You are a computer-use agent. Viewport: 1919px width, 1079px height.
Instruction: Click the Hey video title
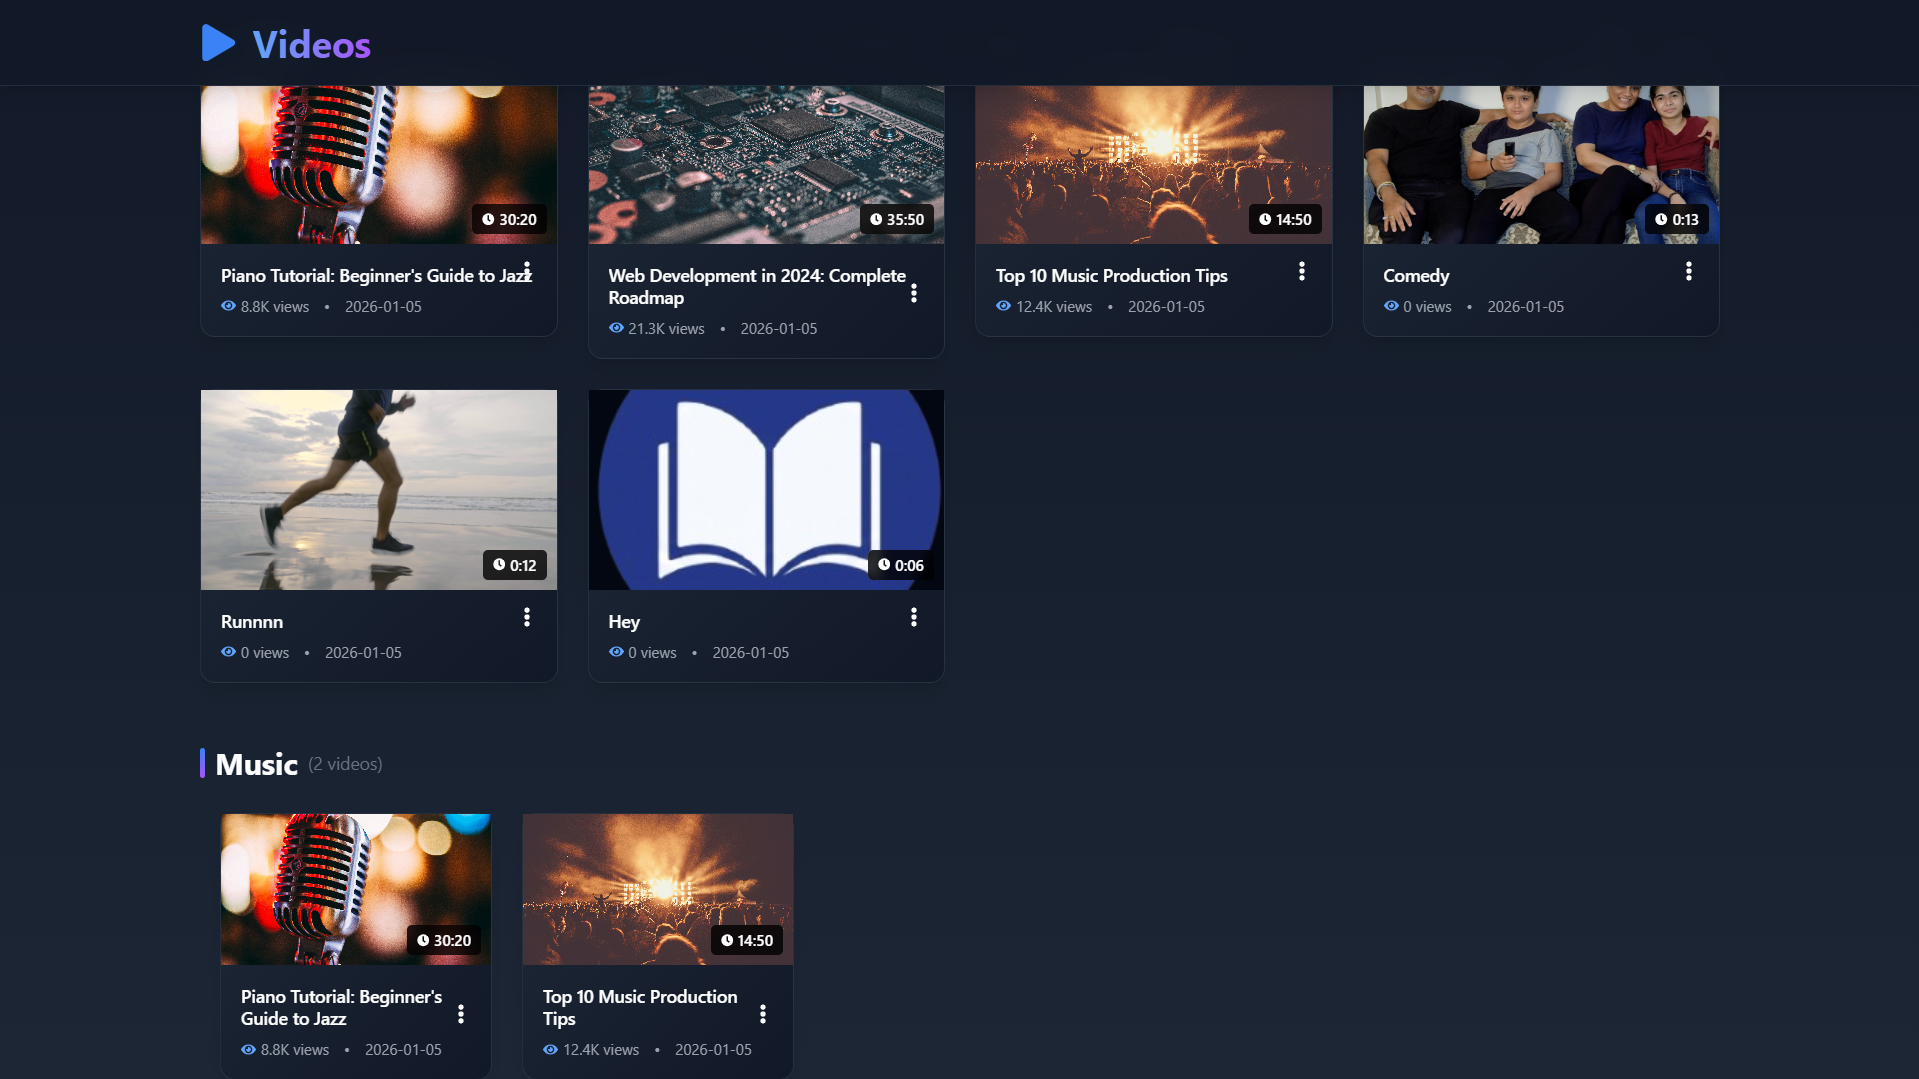point(624,622)
